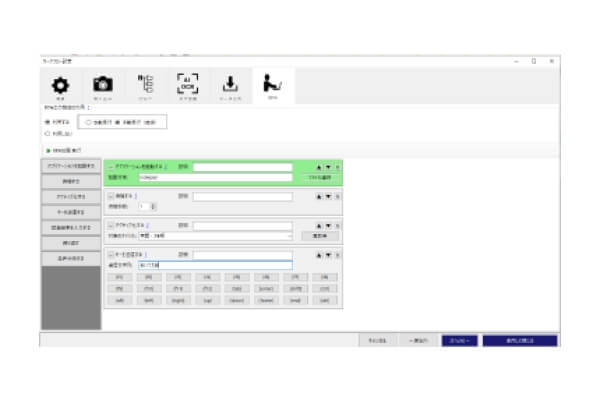Select the '利用しない' radio button
Image resolution: width=600 pixels, height=400 pixels.
click(x=48, y=132)
